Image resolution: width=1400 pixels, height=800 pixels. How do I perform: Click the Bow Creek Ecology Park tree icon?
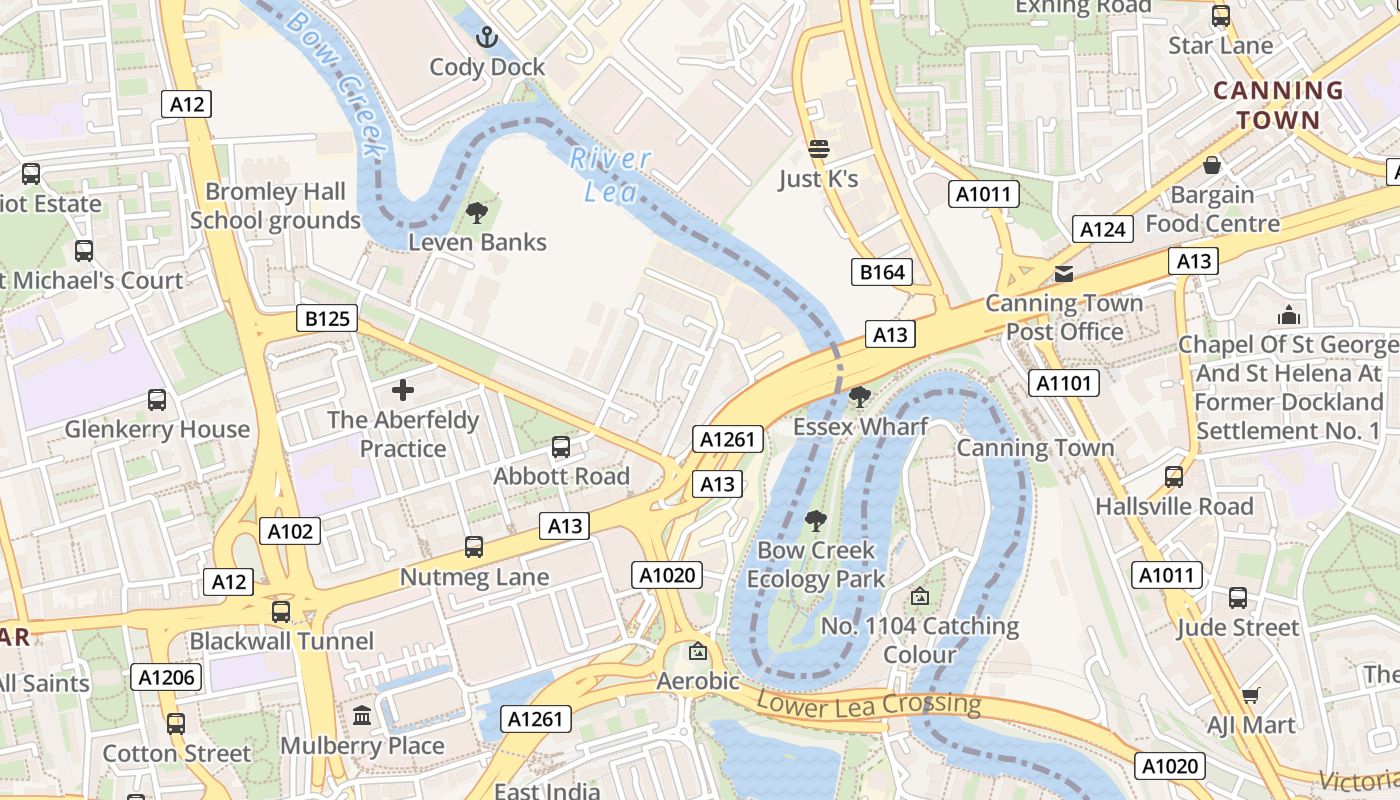(816, 520)
